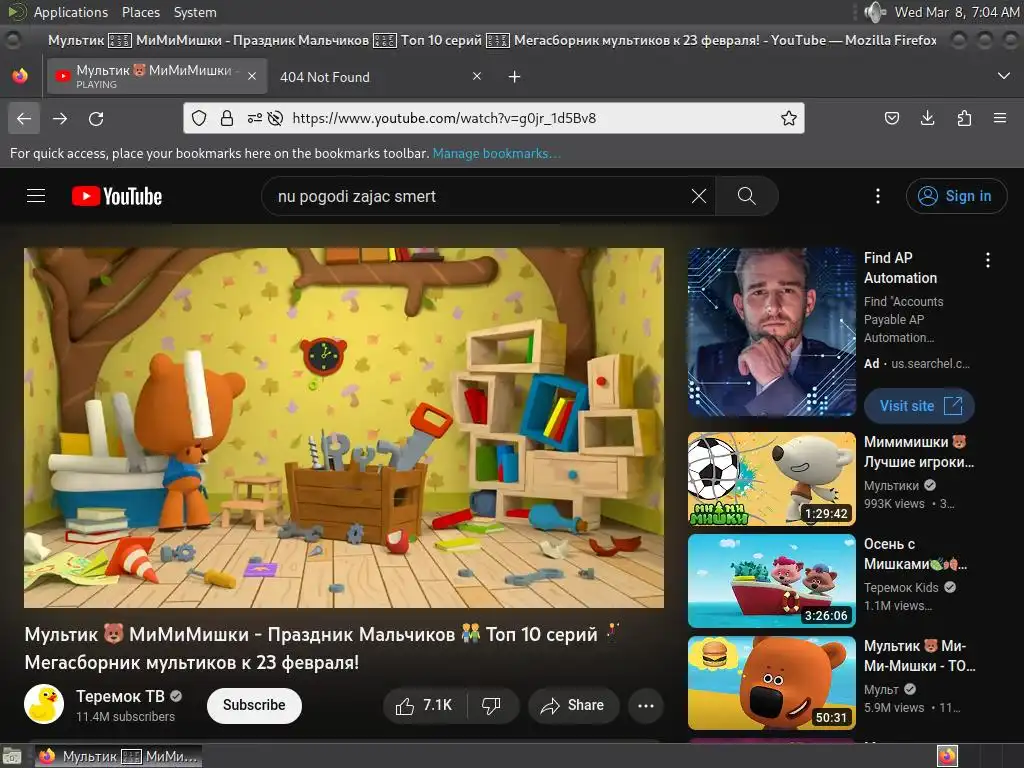Open YouTube settings three-dot menu
Viewport: 1024px width, 768px height.
coord(878,196)
